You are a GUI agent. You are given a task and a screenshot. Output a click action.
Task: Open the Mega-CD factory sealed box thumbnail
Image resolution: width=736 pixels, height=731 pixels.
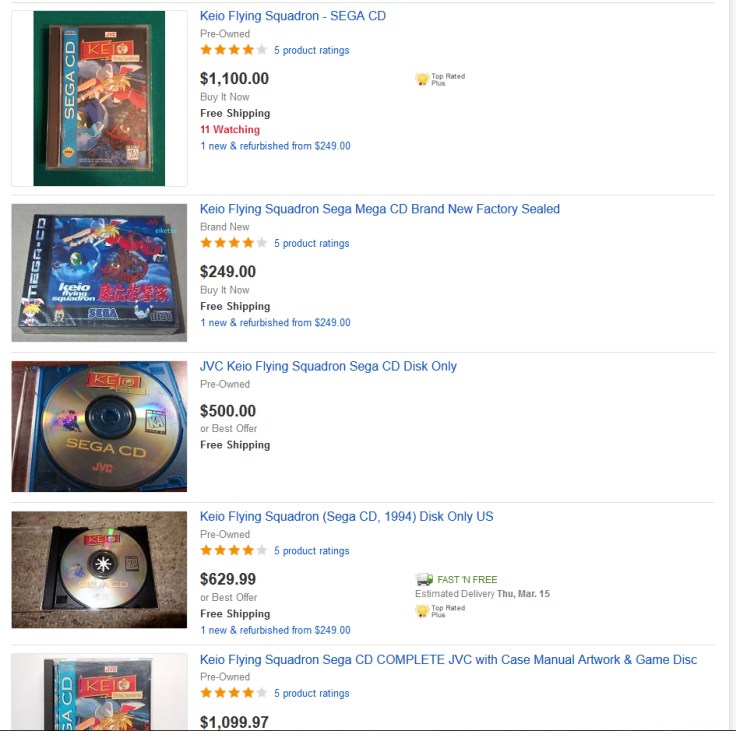pyautogui.click(x=99, y=272)
